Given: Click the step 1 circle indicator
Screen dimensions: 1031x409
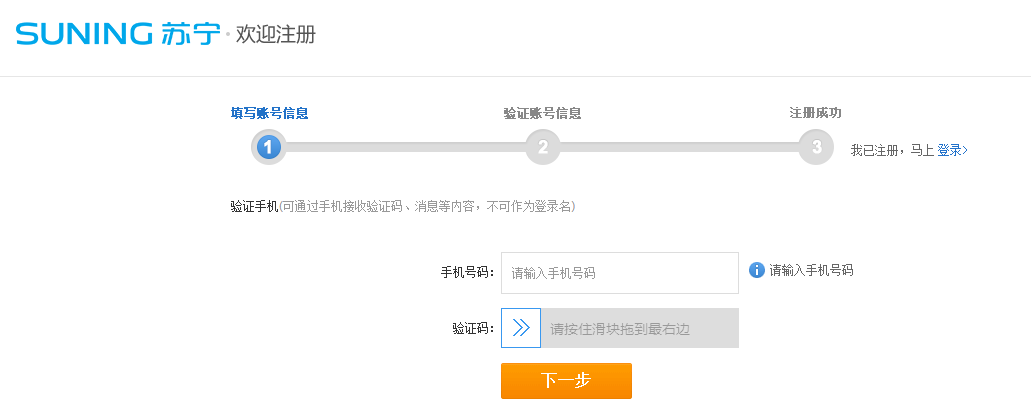Looking at the screenshot, I should coord(268,148).
